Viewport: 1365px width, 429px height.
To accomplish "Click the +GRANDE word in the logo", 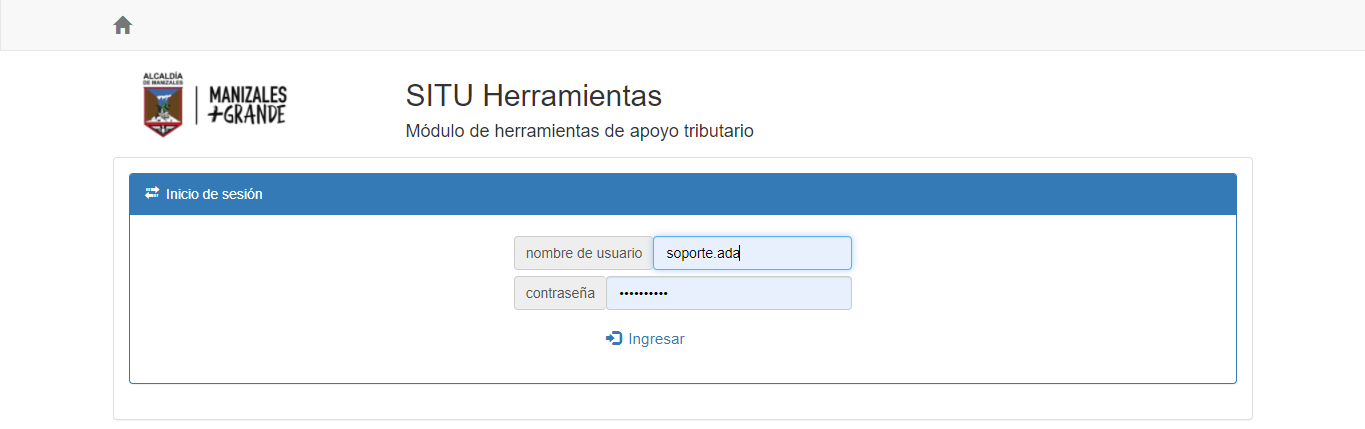I will pos(247,115).
